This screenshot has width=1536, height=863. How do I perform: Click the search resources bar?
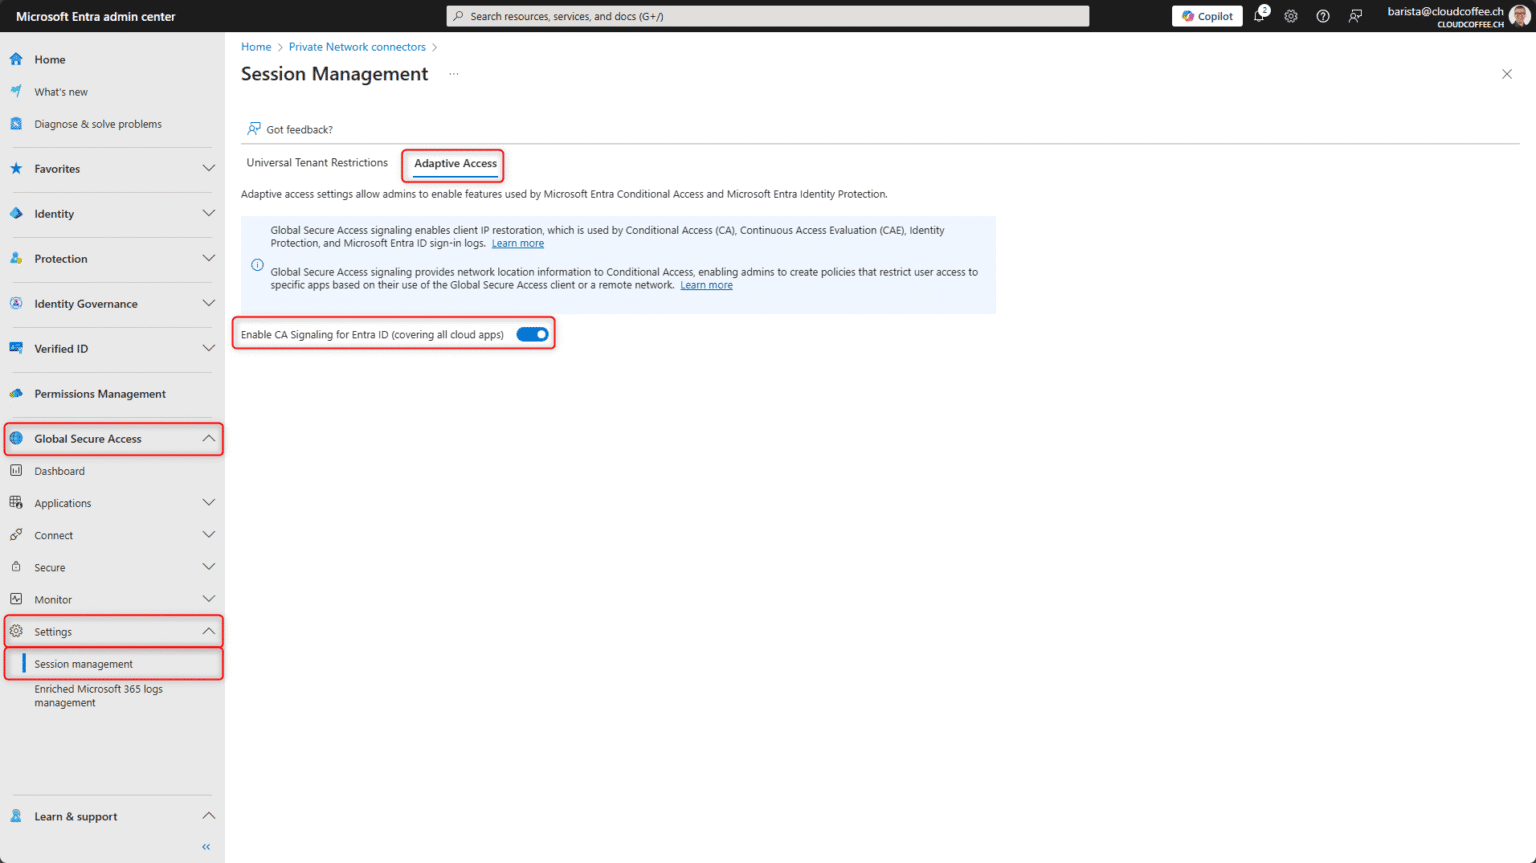pos(767,15)
